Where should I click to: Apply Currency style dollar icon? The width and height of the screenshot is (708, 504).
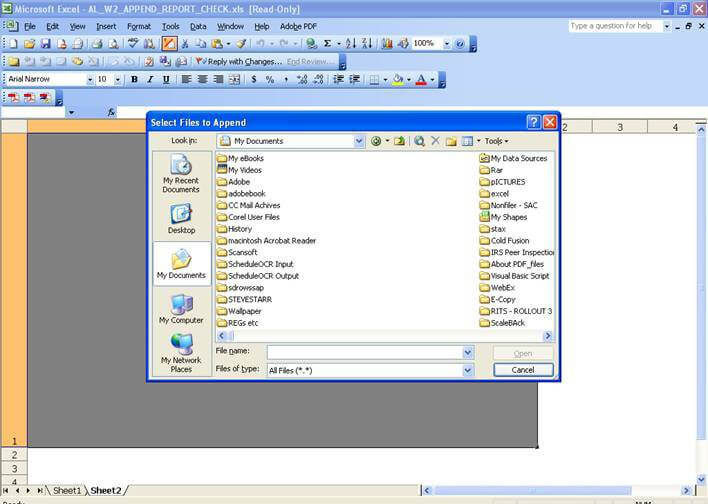[x=254, y=79]
